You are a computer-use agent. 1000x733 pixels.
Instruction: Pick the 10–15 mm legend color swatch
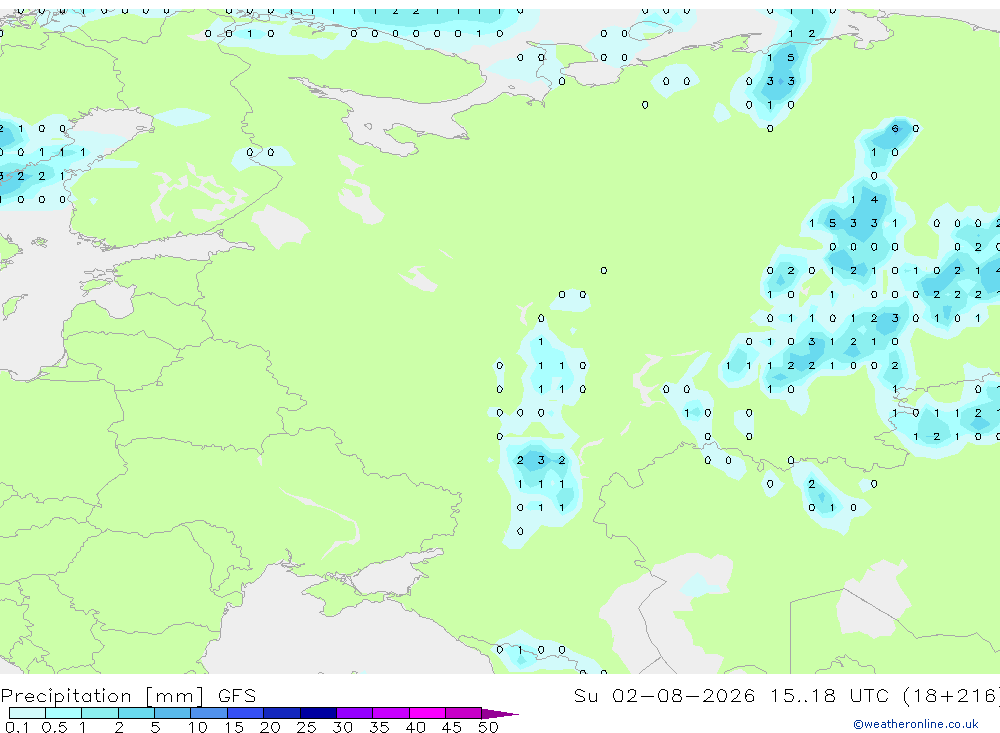(209, 713)
